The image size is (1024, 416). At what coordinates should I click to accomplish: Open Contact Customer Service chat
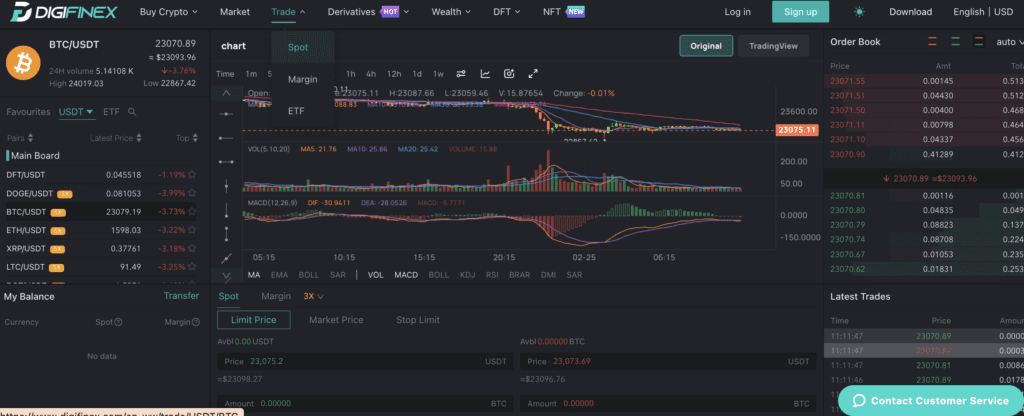coord(931,400)
